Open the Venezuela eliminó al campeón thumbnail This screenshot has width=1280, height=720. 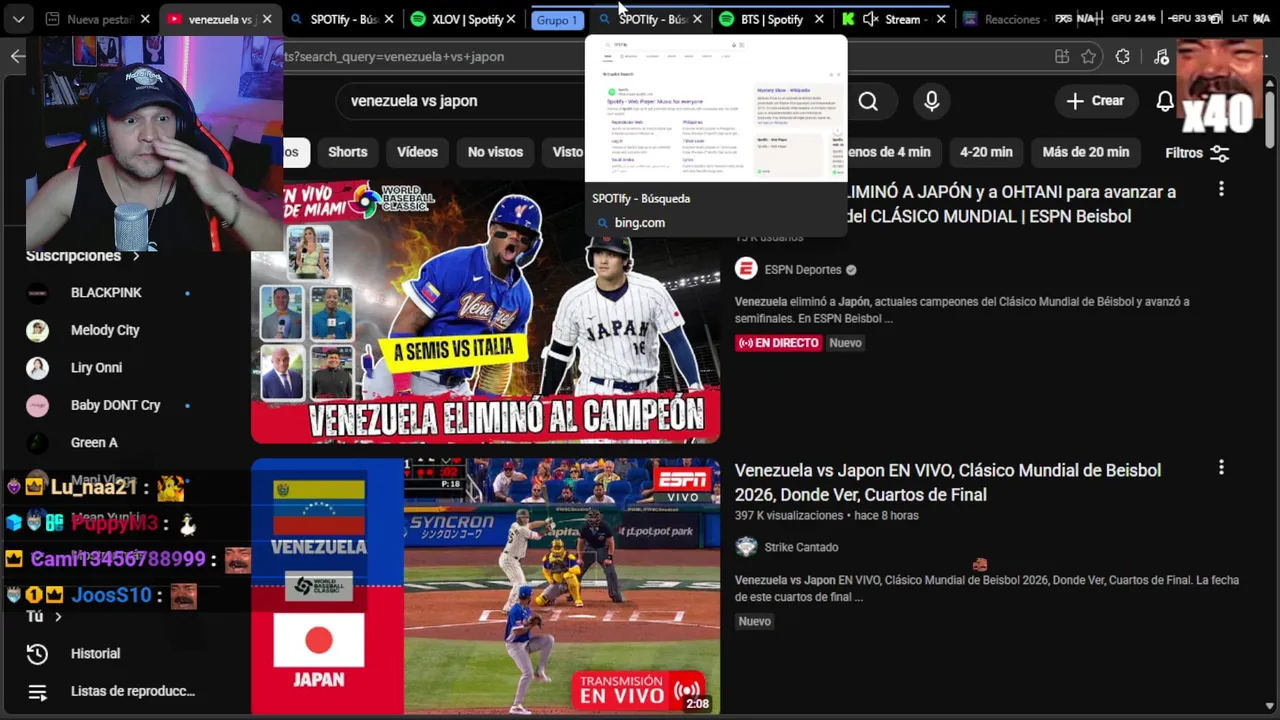[485, 312]
